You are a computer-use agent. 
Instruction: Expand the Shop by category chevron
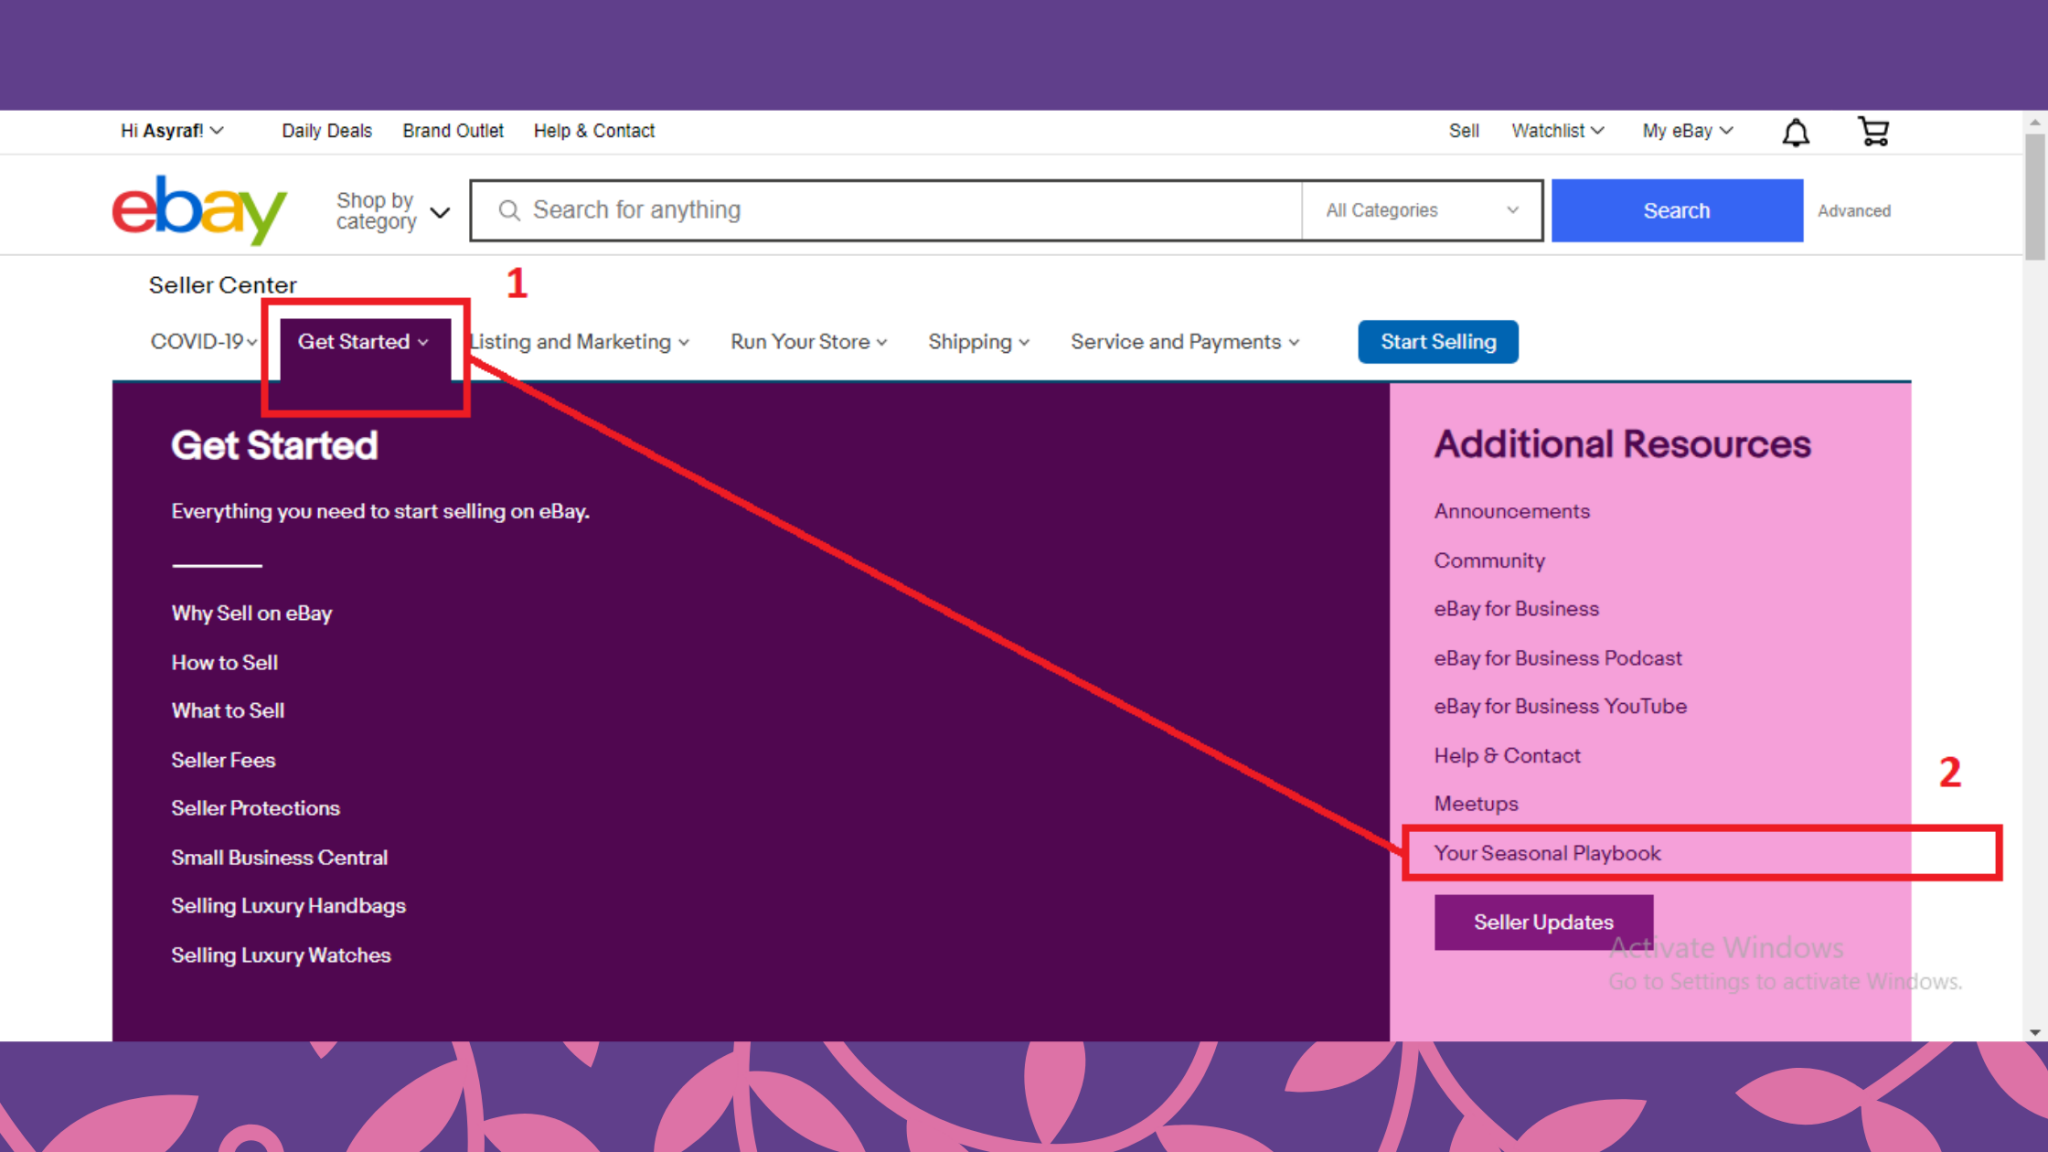[440, 212]
